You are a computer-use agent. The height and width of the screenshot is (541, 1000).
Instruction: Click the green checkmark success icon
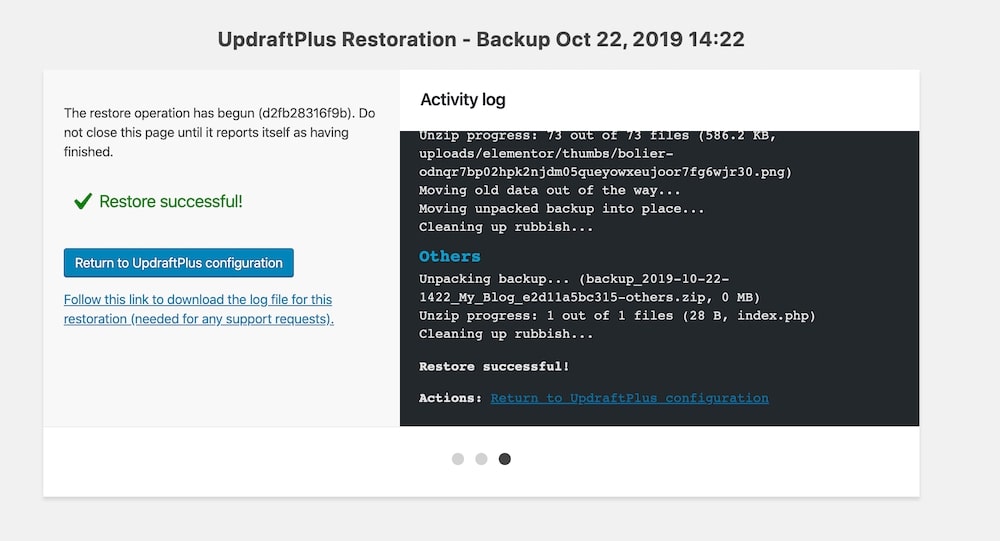tap(83, 202)
